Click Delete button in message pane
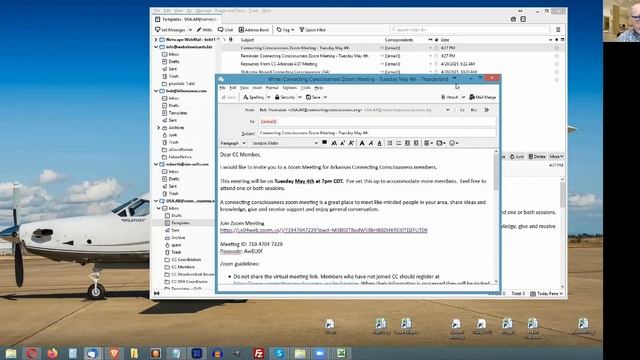 pos(537,156)
